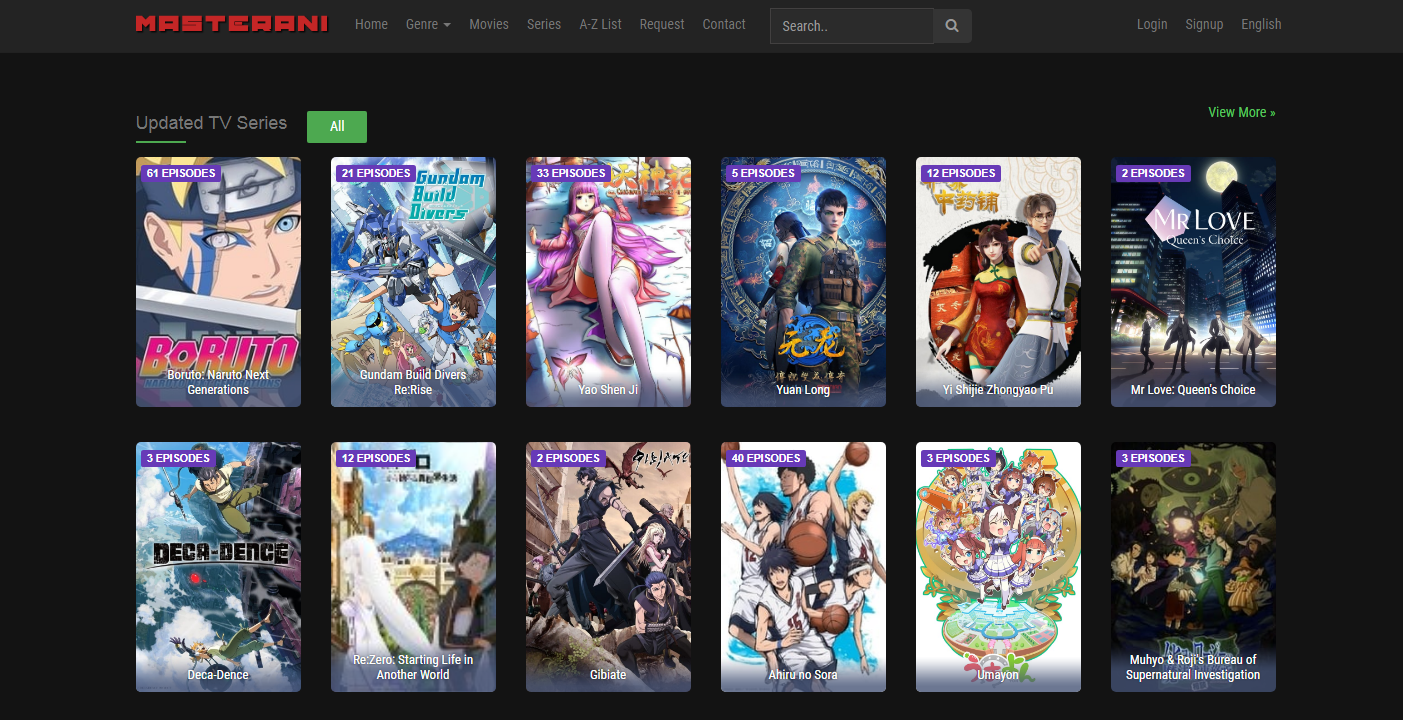
Task: Click the 21 Episodes badge on Gundam
Action: point(376,173)
